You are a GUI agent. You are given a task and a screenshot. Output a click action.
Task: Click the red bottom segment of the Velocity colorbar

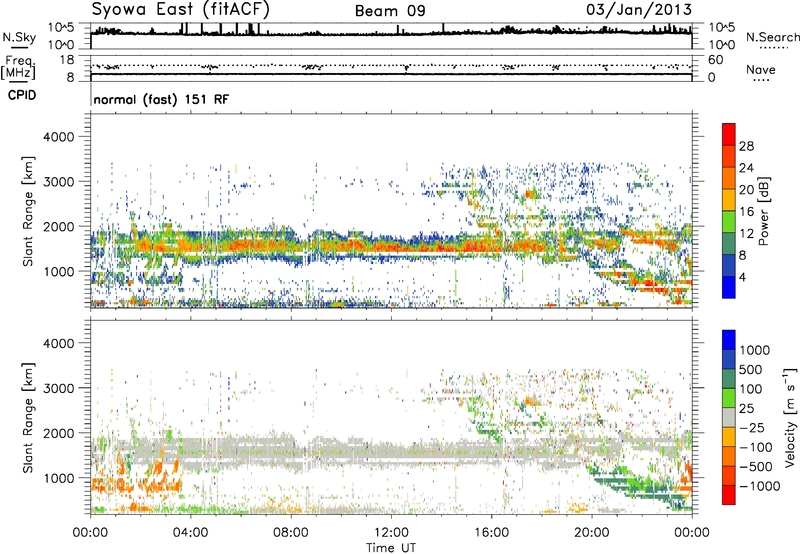729,495
